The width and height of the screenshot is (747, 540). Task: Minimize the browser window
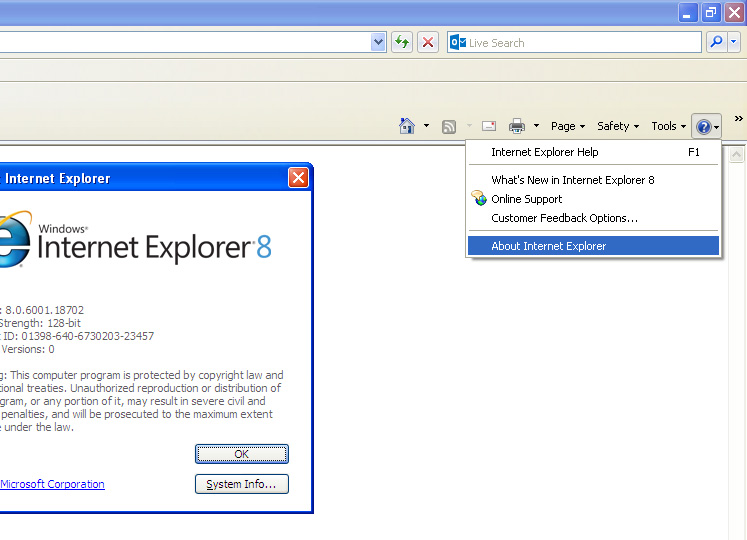coord(687,13)
